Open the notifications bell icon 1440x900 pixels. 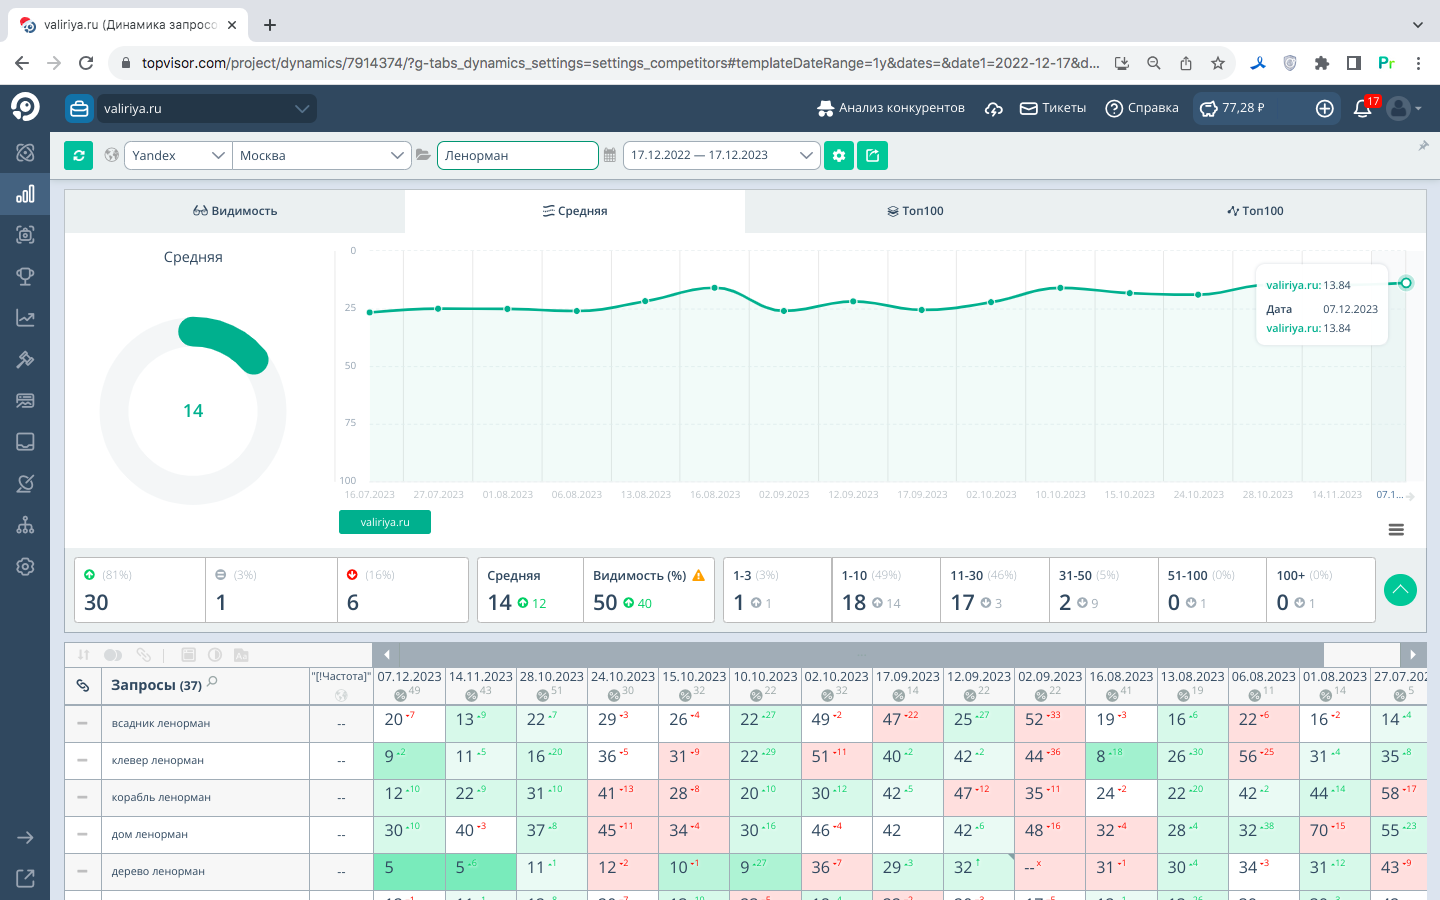coord(1362,108)
